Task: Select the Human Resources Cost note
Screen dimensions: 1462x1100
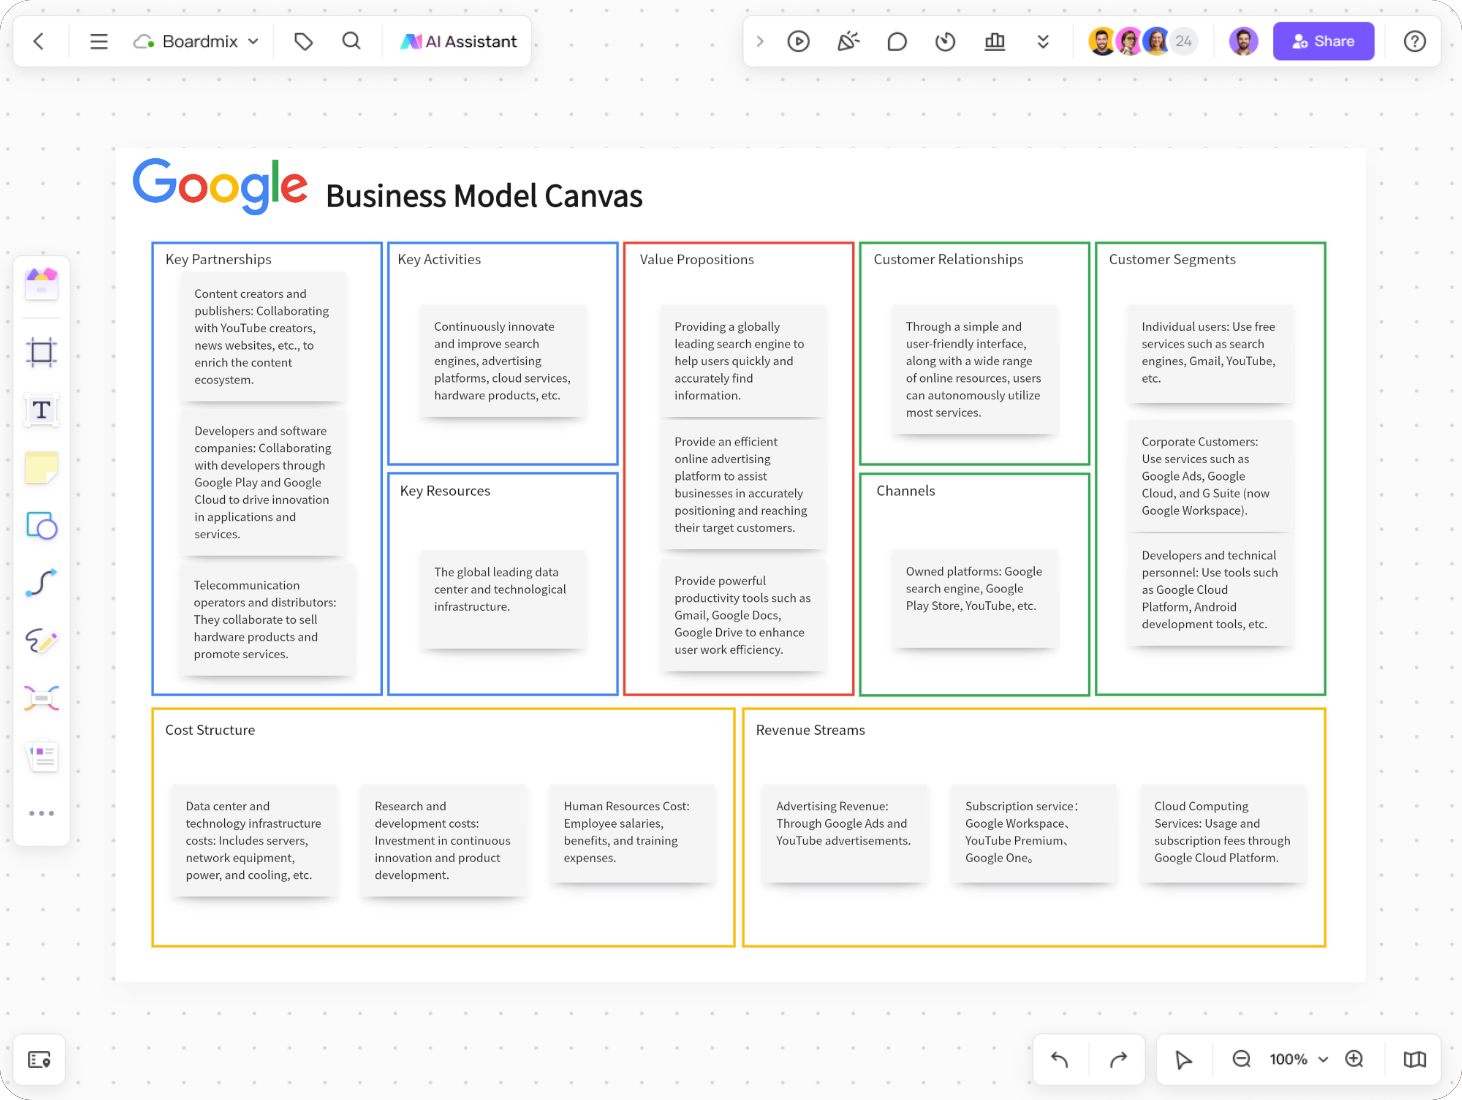Action: point(632,833)
